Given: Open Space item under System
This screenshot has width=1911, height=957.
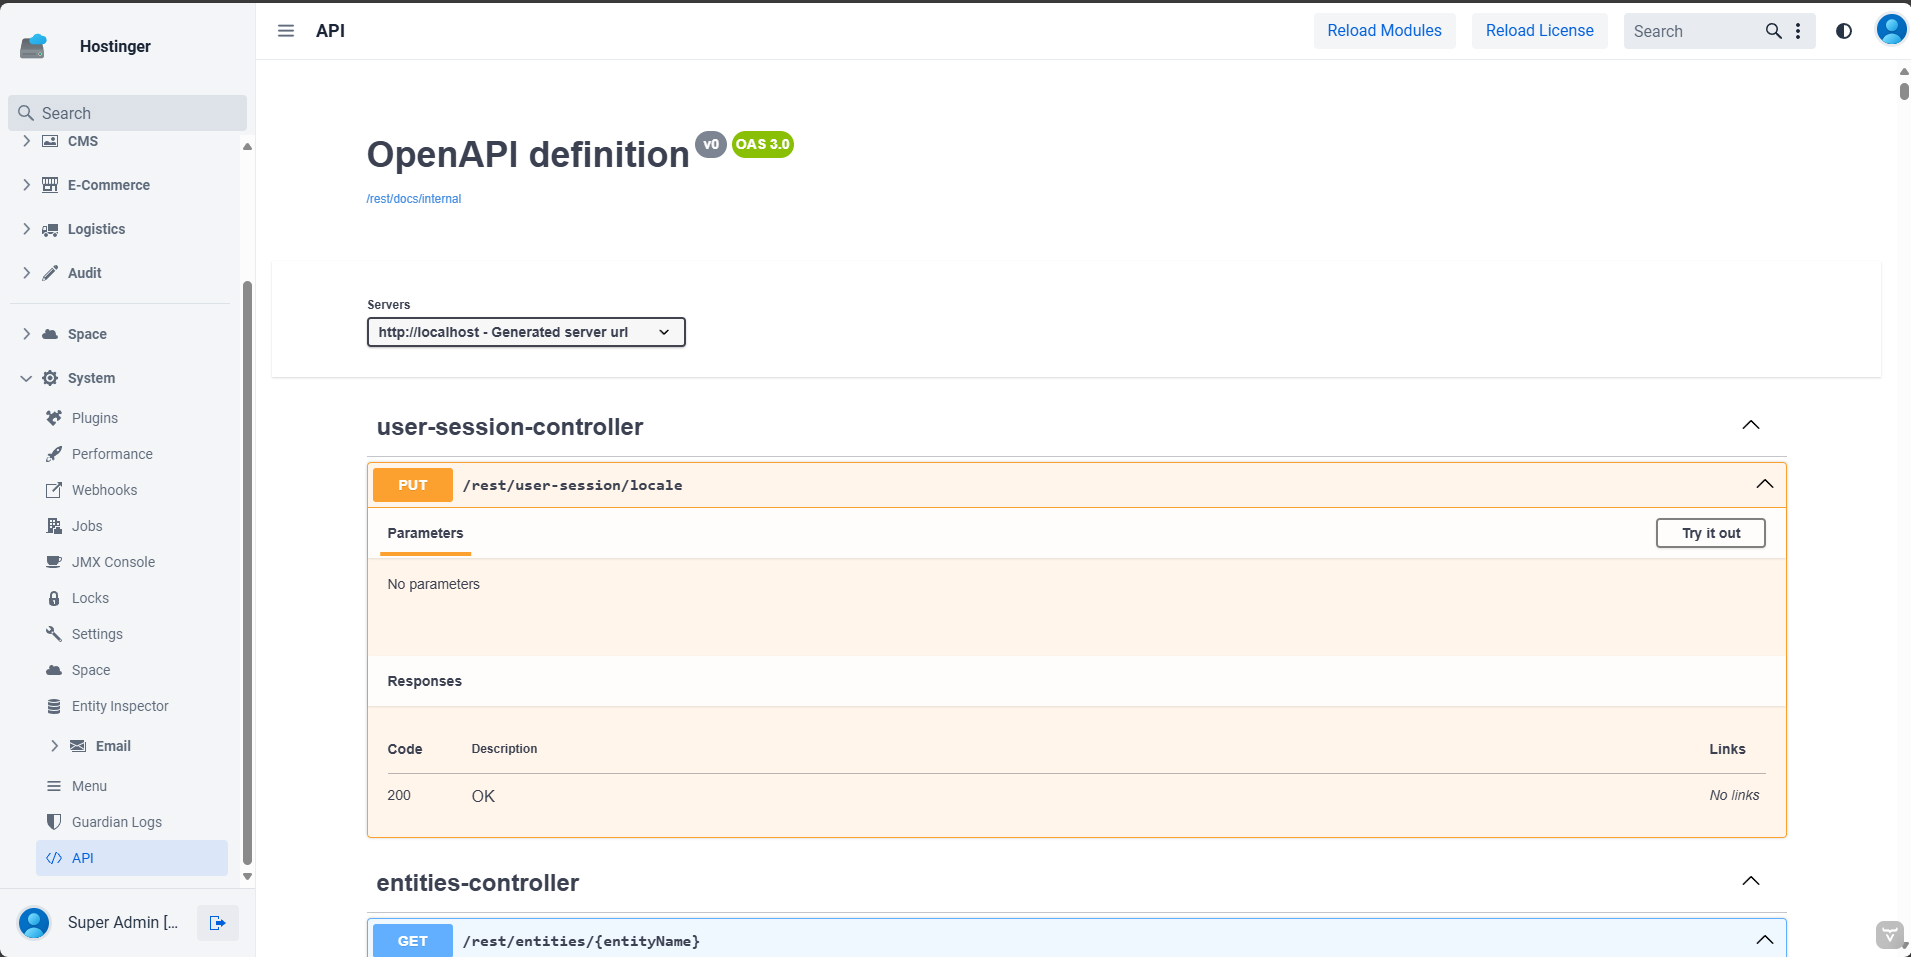Looking at the screenshot, I should pyautogui.click(x=131, y=670).
